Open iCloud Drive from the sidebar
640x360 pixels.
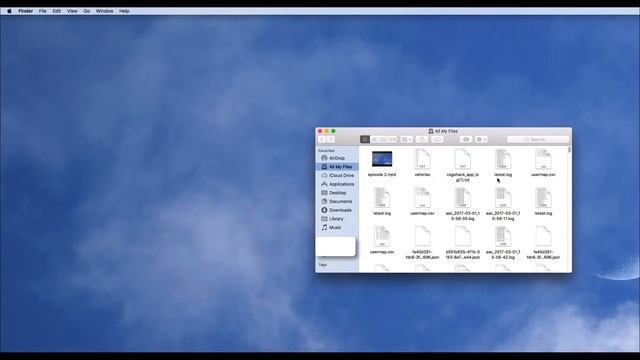click(337, 176)
